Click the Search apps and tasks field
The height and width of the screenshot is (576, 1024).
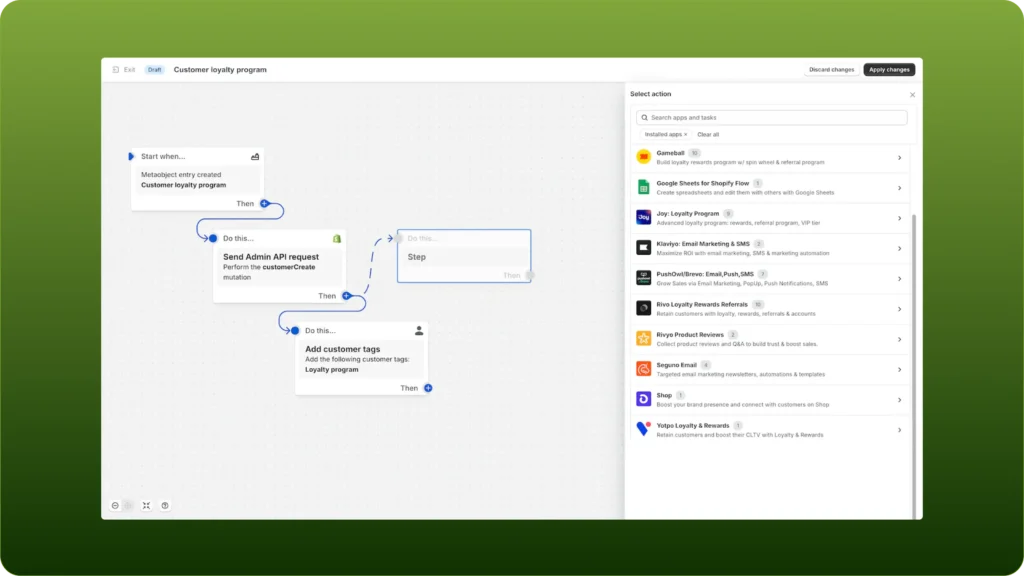point(772,117)
